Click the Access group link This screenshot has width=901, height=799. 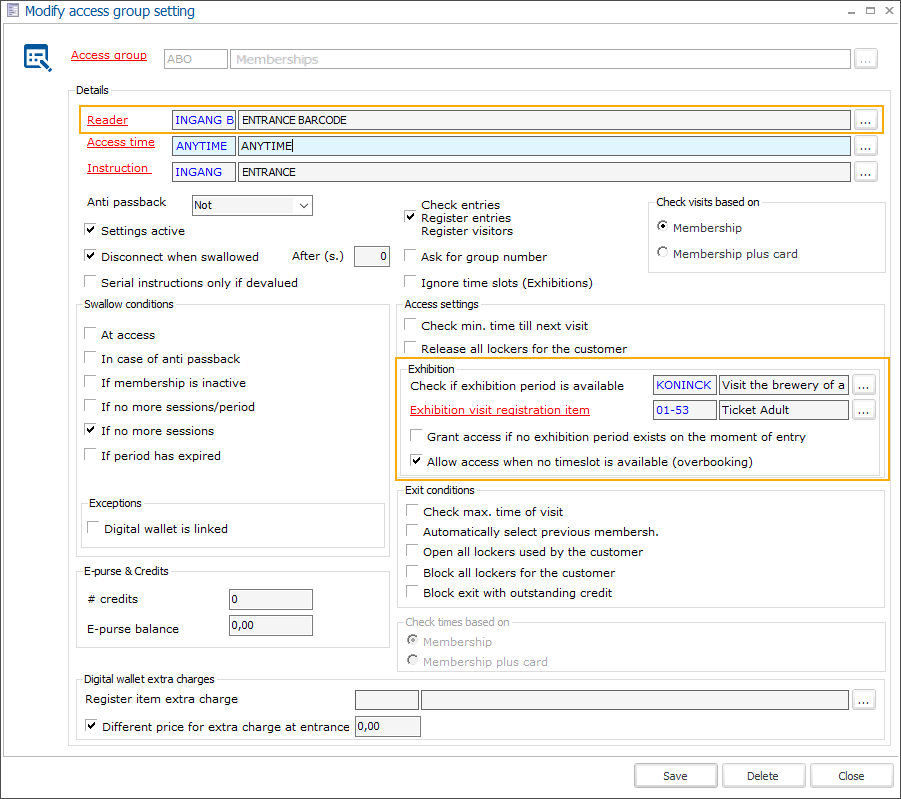109,55
